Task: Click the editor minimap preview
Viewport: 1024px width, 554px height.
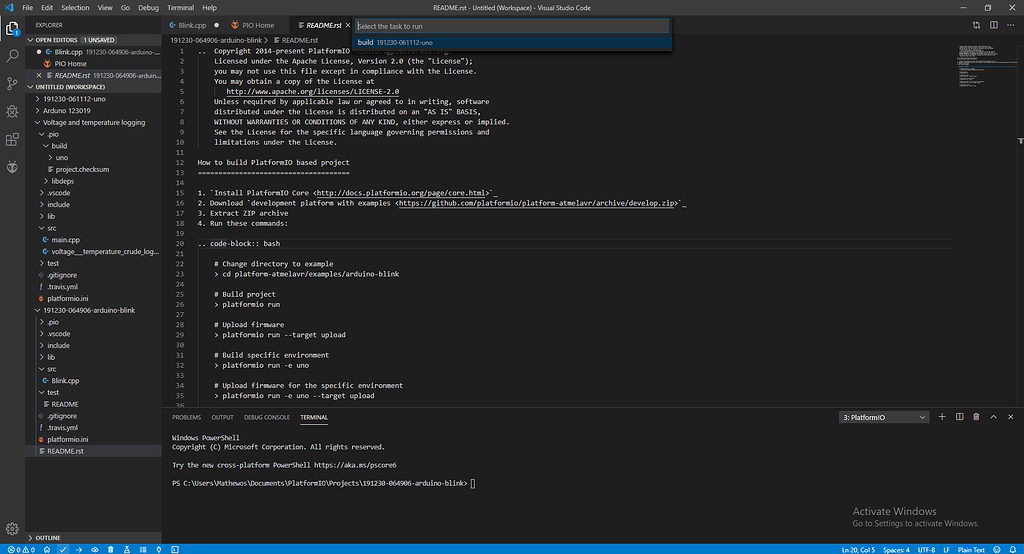Action: [987, 65]
